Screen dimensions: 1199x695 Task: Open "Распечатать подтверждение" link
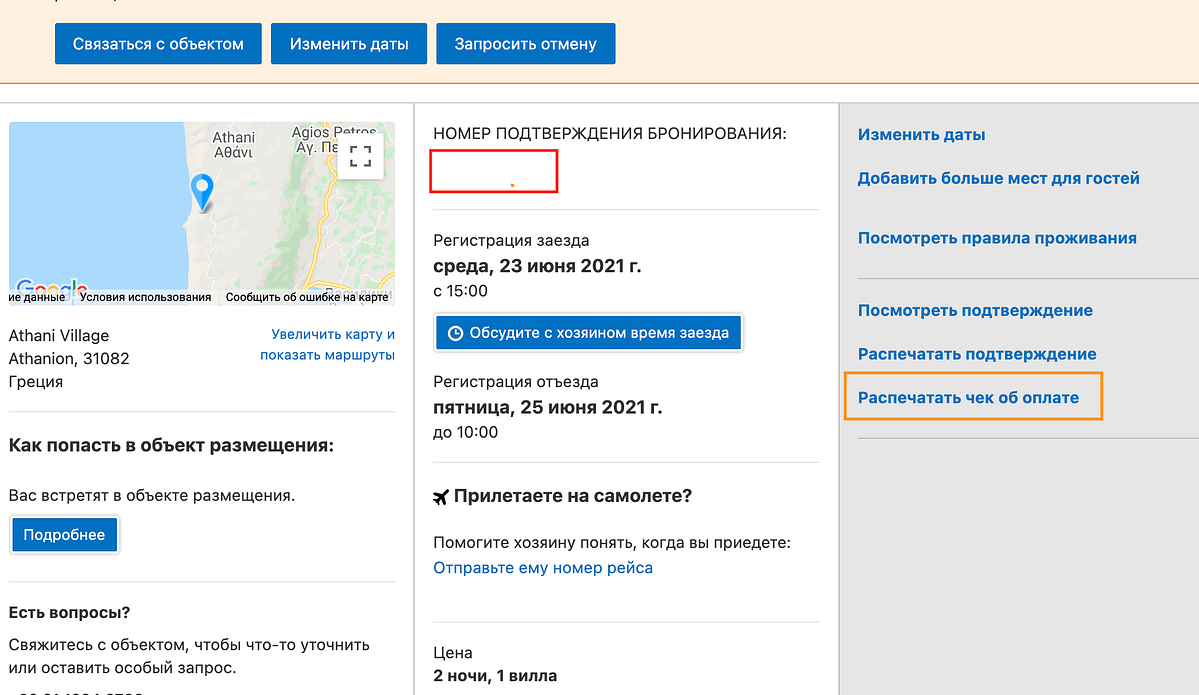976,354
